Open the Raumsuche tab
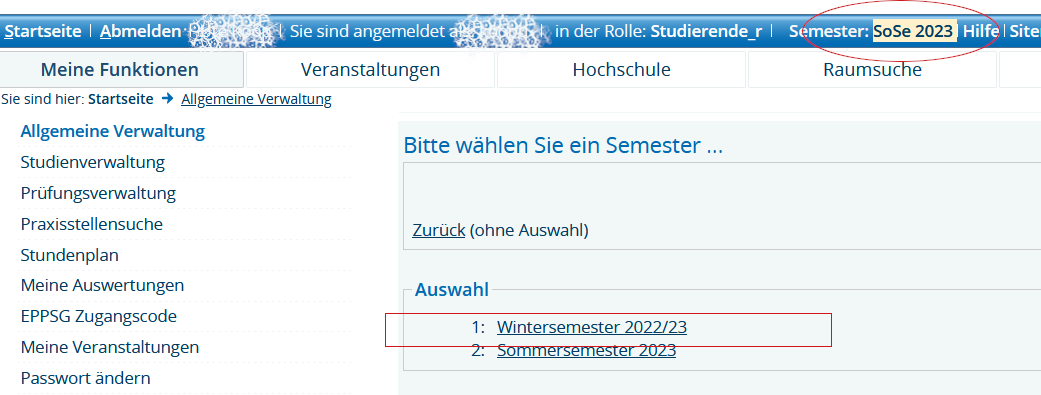Viewport: 1041px width, 395px height. coord(872,70)
